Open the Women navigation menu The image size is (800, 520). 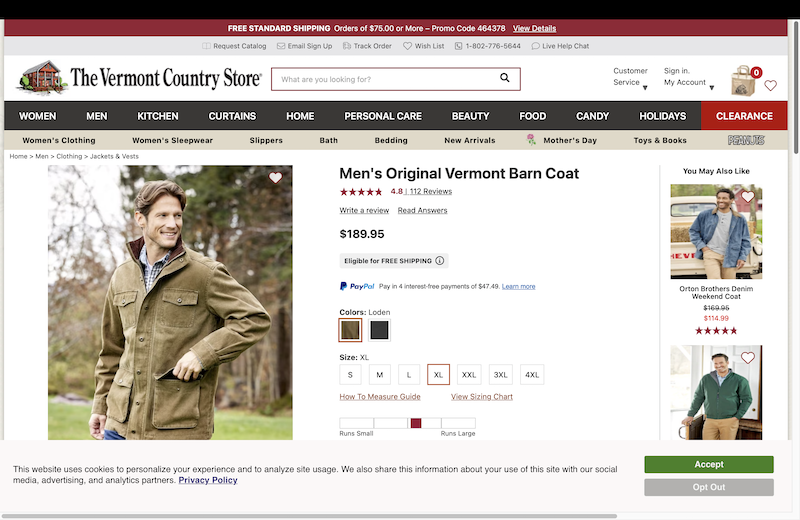(38, 116)
